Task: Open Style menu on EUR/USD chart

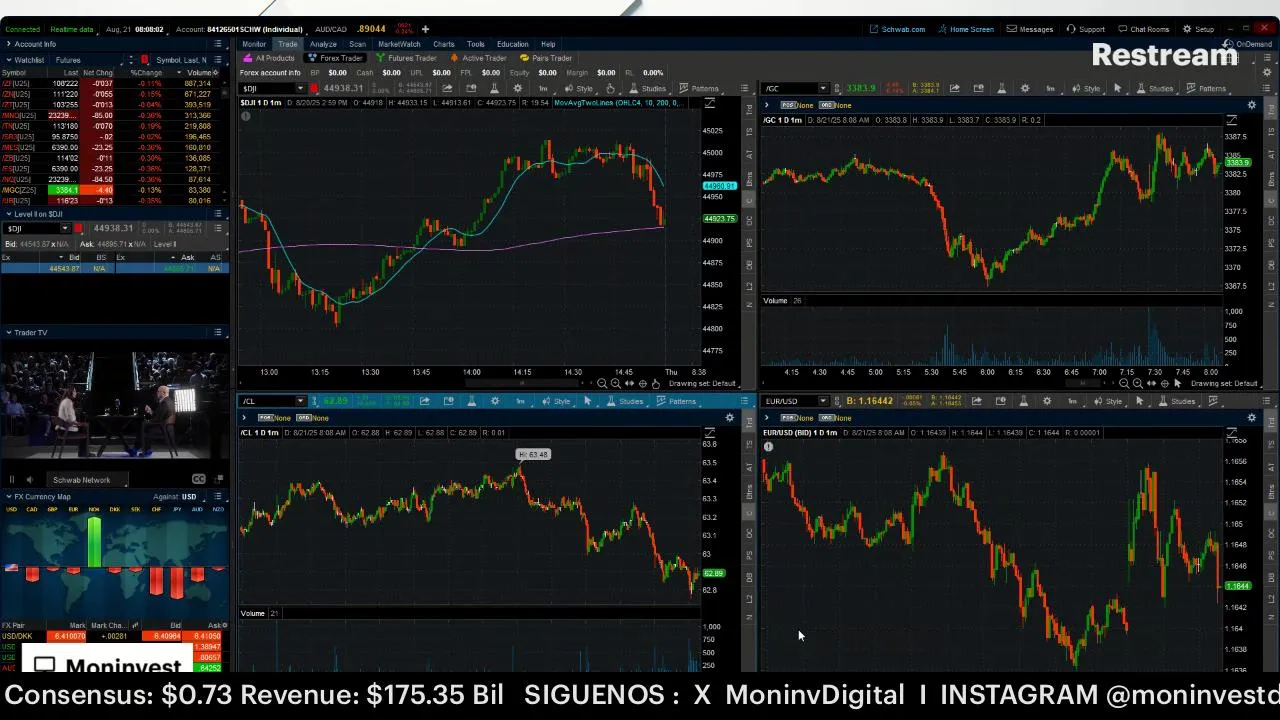Action: click(1107, 401)
